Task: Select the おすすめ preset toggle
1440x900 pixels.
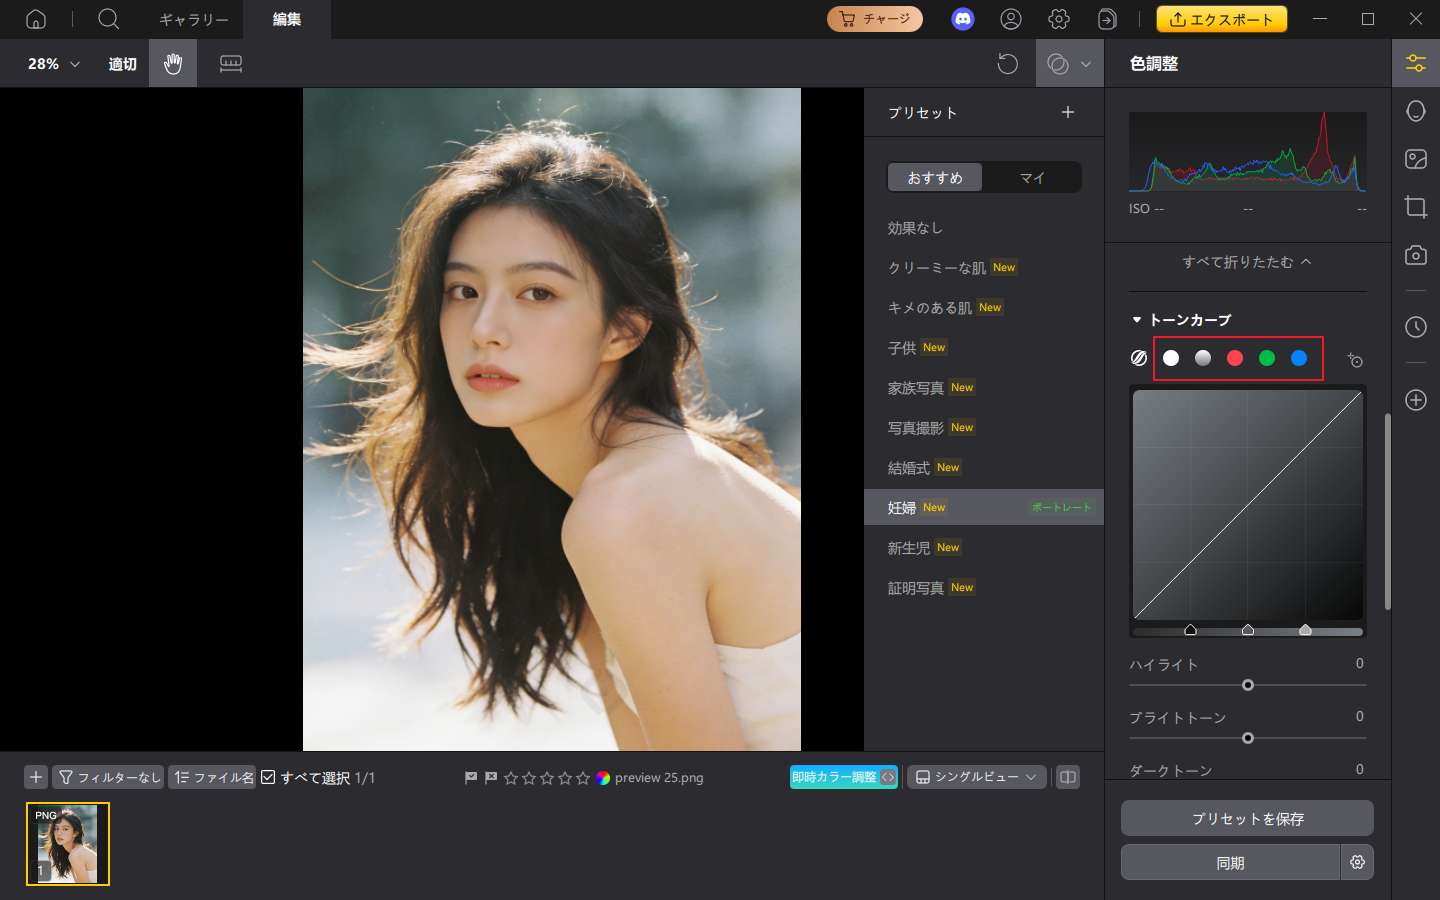Action: 935,177
